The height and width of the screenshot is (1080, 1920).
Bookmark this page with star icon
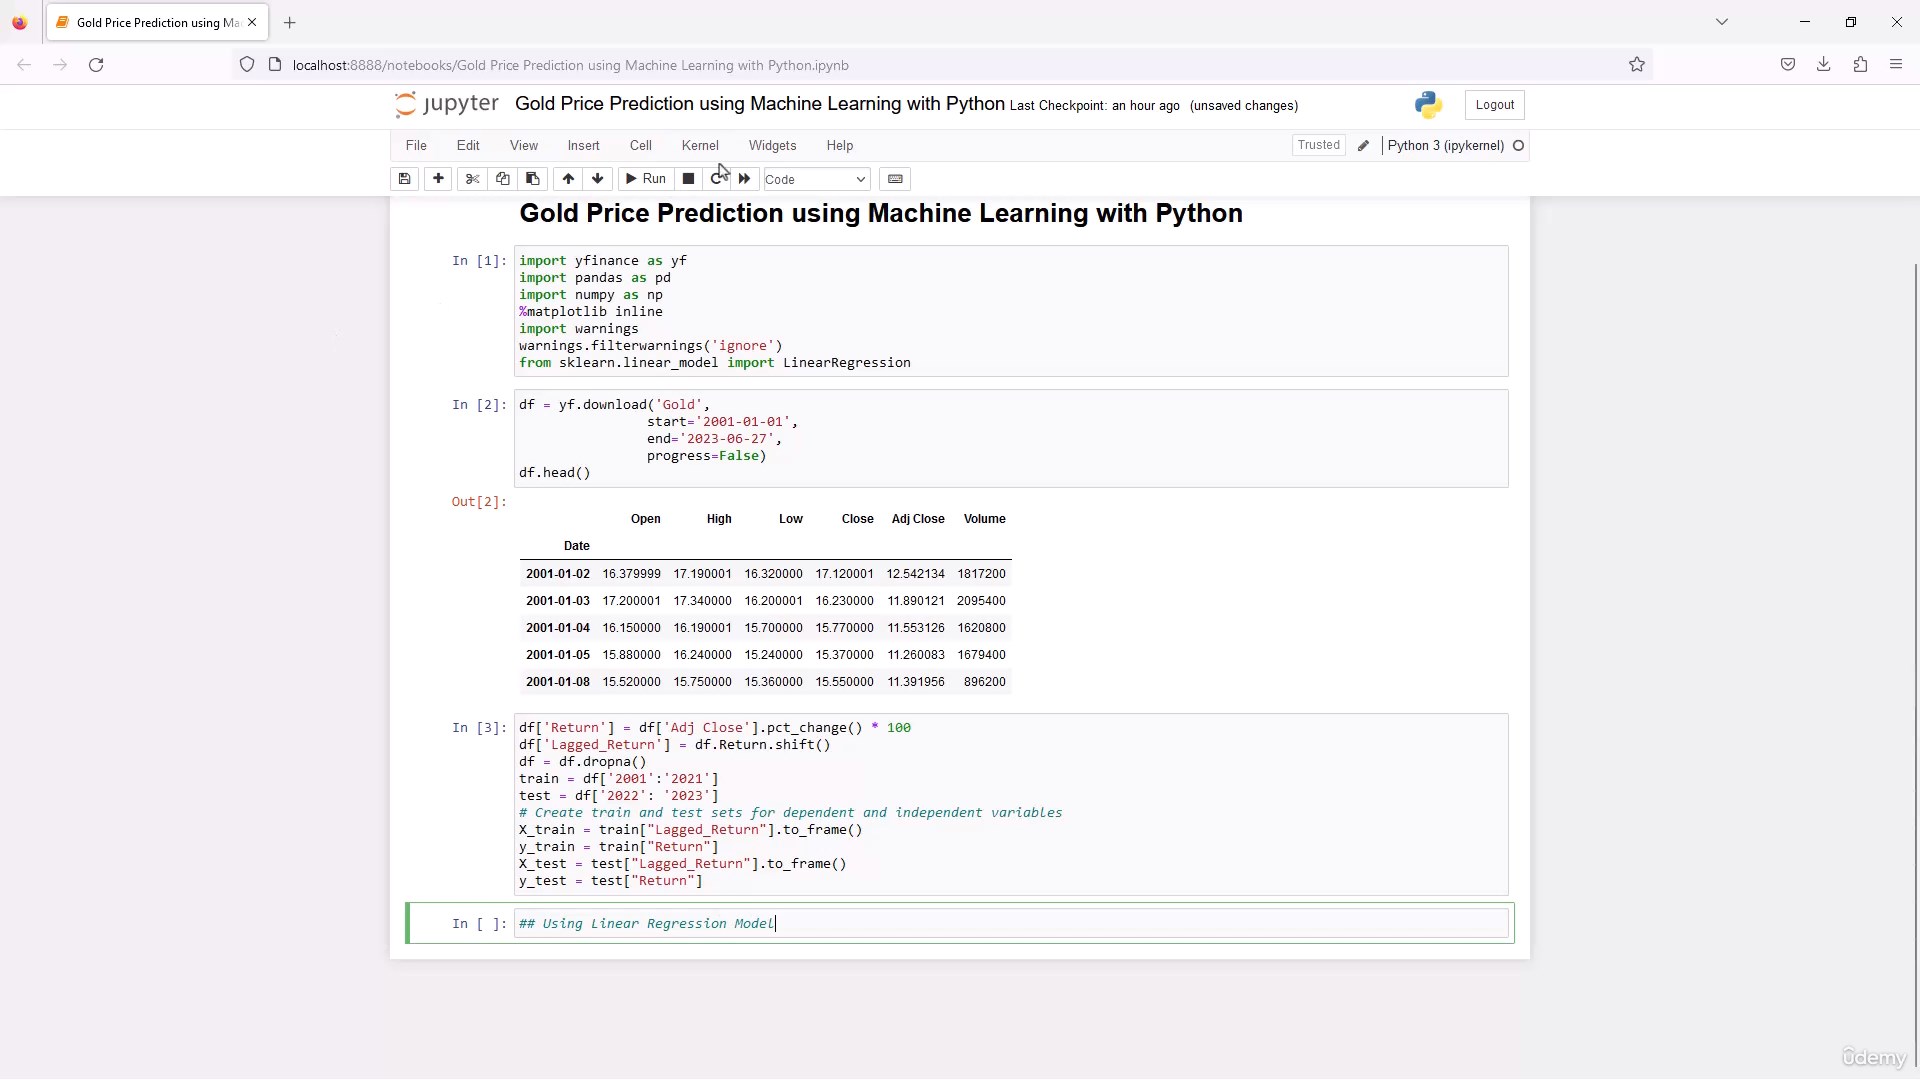[x=1637, y=65]
